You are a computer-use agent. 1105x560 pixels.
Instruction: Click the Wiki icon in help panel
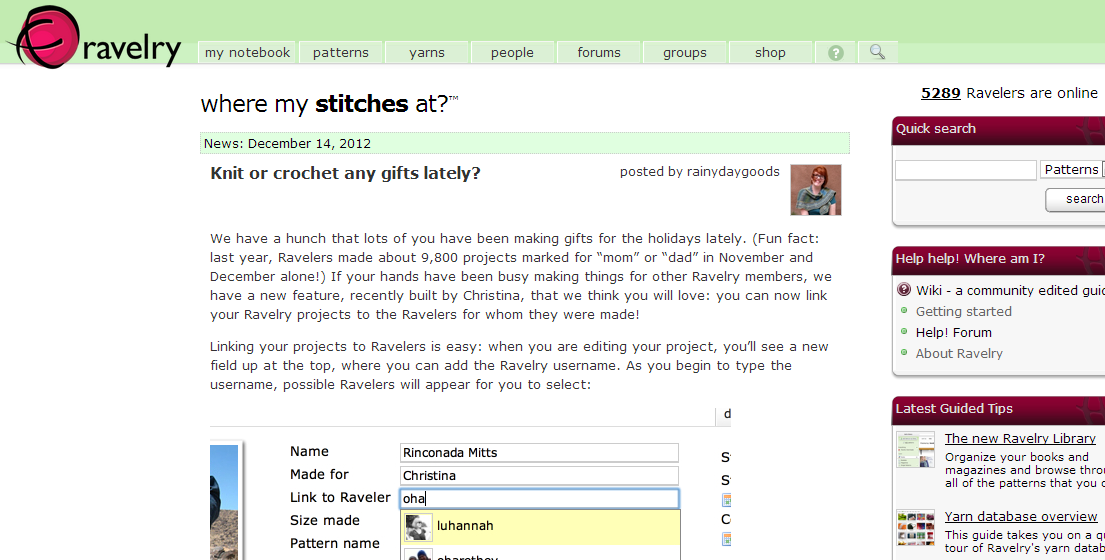[904, 290]
